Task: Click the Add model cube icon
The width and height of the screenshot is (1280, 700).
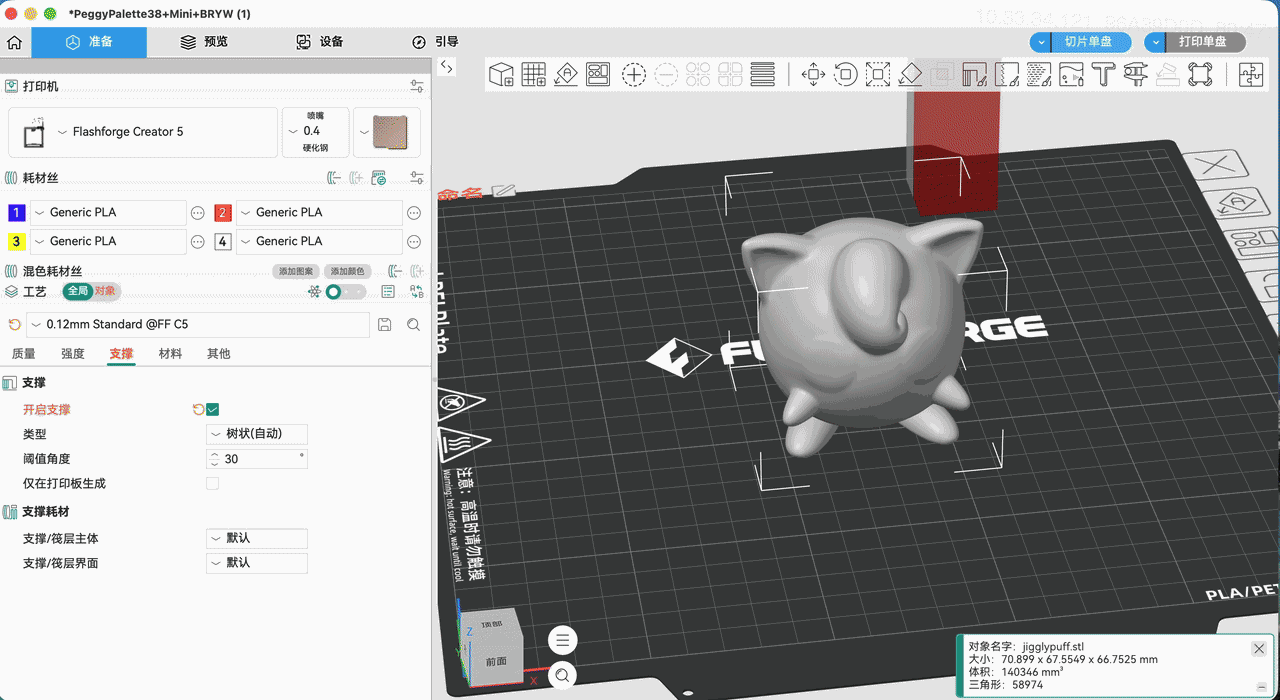Action: pos(501,74)
